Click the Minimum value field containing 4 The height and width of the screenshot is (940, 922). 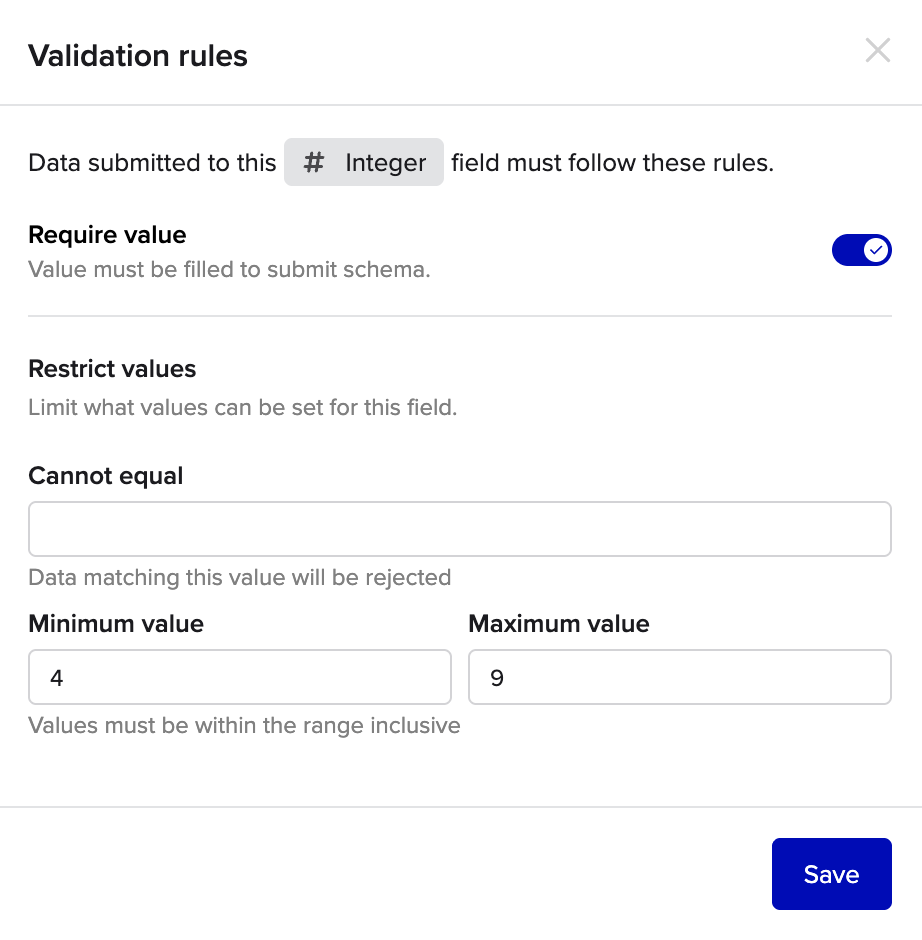(240, 678)
